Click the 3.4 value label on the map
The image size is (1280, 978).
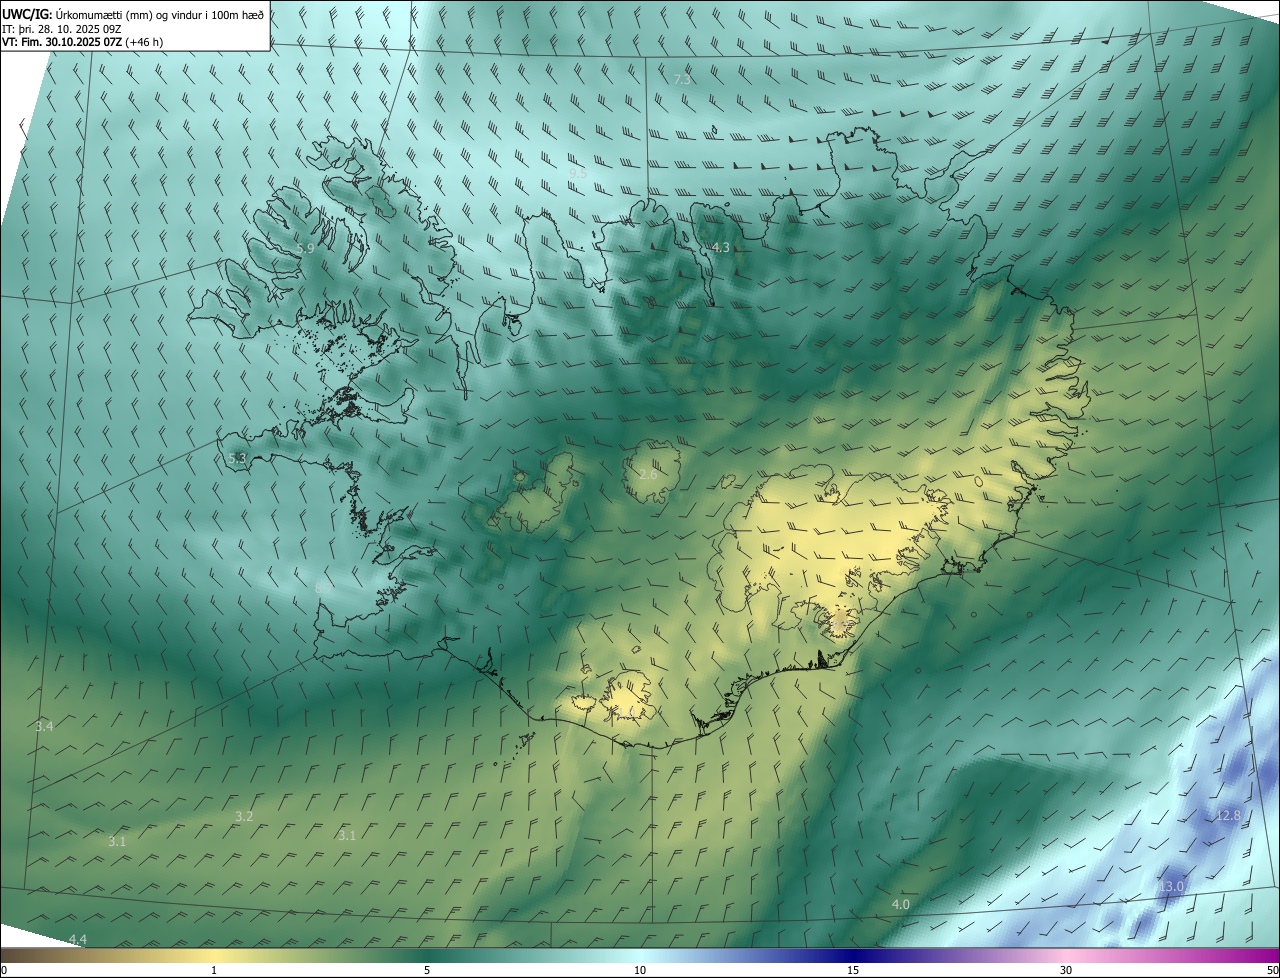[44, 726]
